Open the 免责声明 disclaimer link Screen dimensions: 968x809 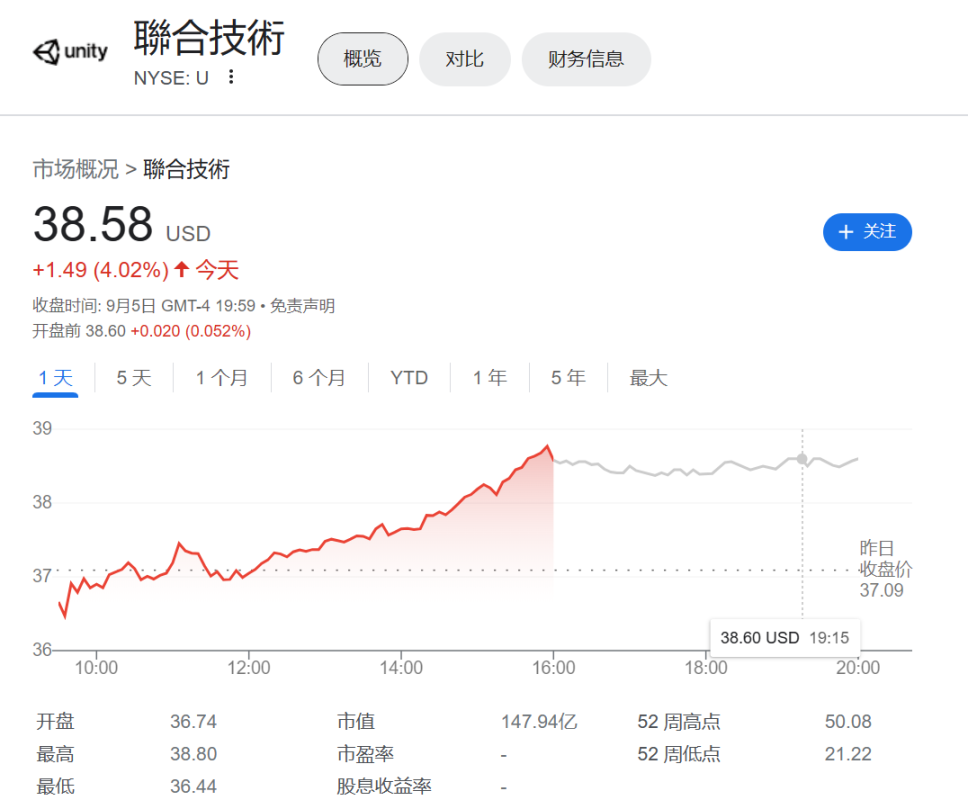coord(302,306)
